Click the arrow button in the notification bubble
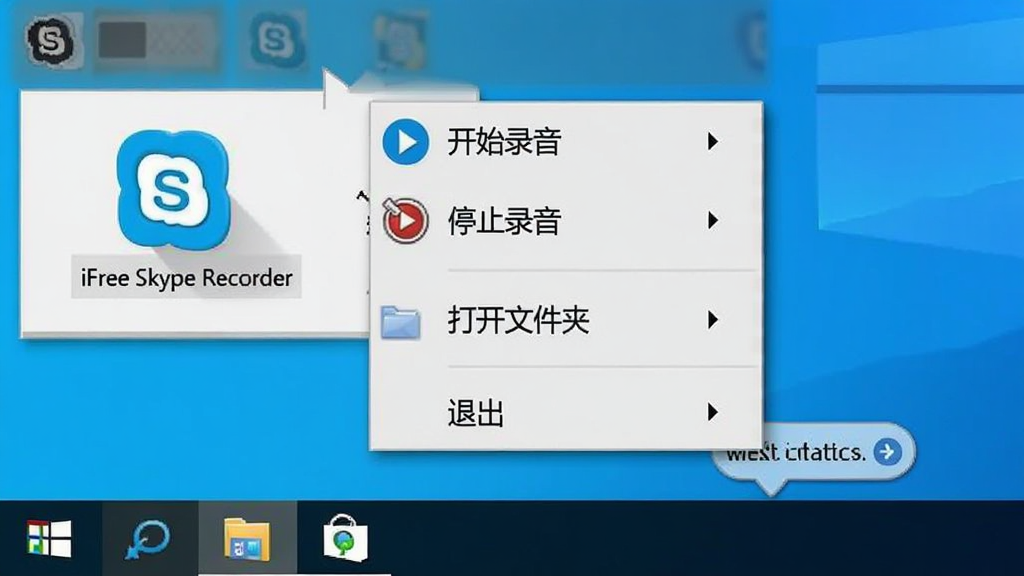This screenshot has width=1024, height=576. [x=887, y=451]
